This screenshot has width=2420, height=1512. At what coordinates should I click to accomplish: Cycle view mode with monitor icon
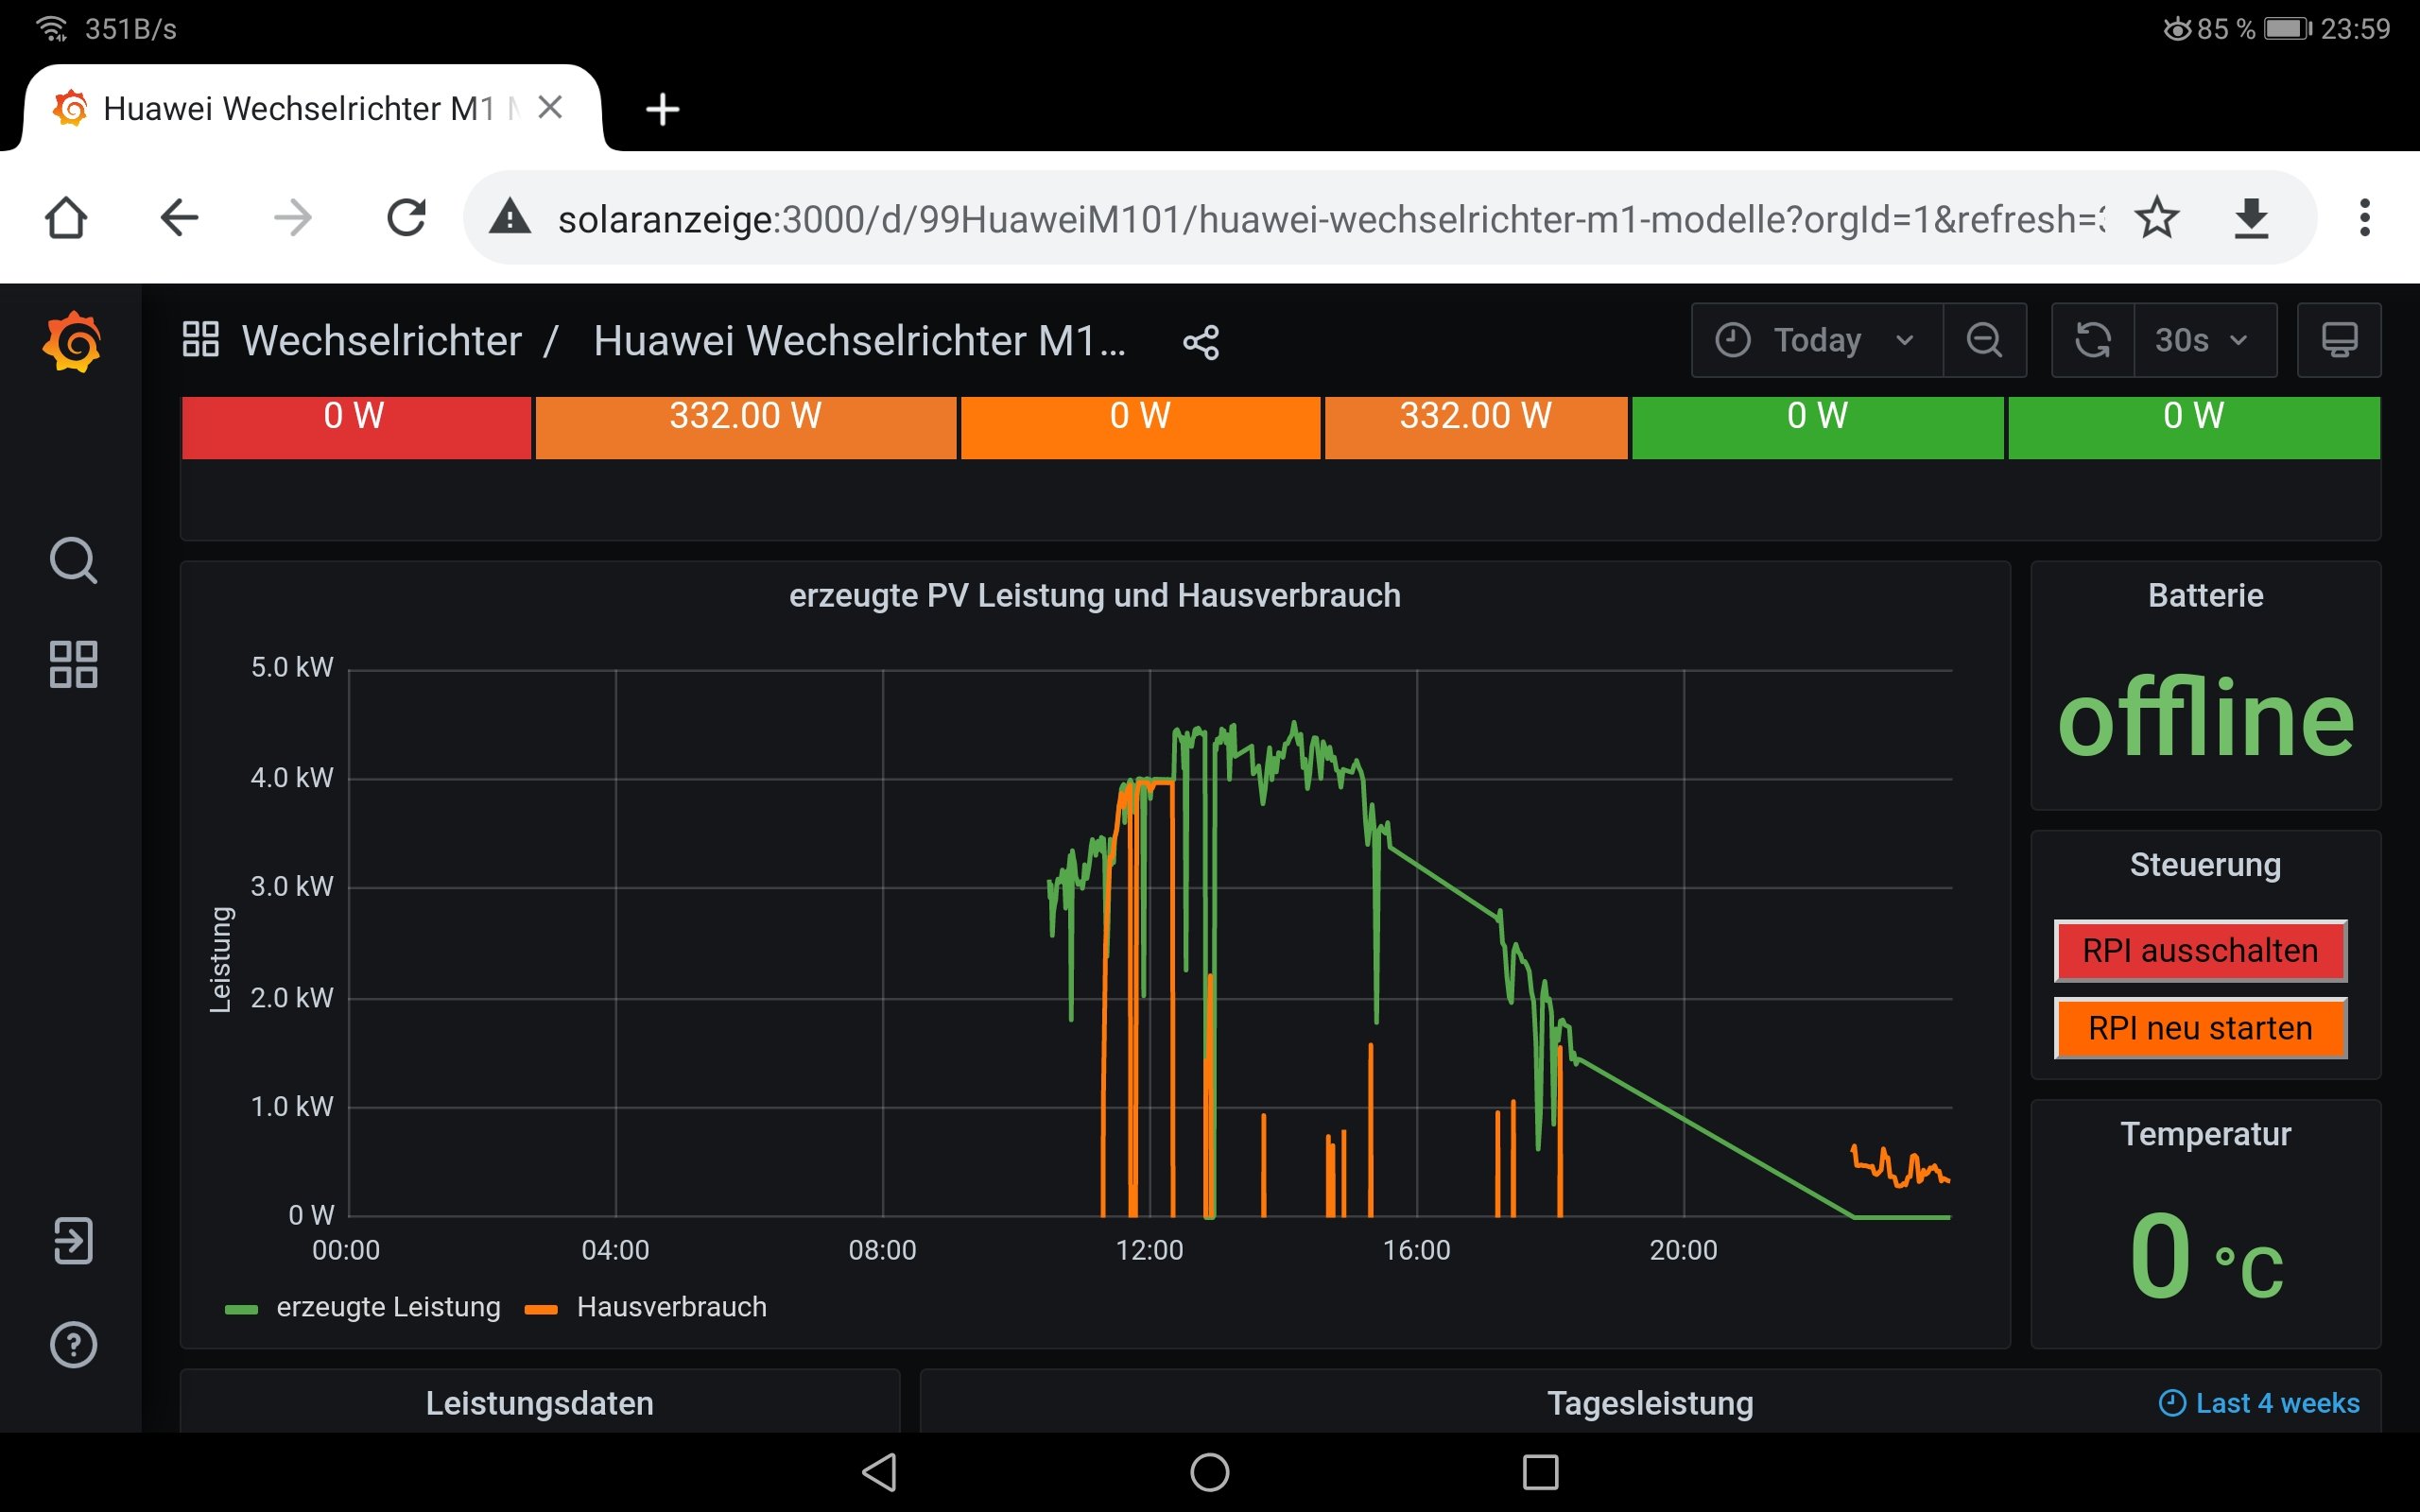tap(2338, 340)
